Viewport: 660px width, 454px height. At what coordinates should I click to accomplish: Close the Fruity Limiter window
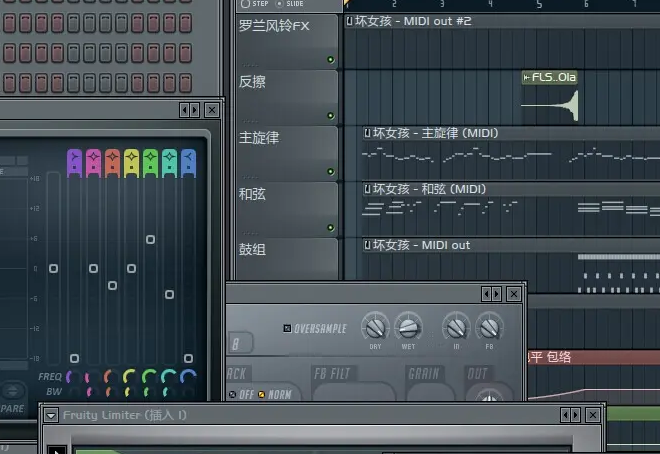tap(593, 415)
